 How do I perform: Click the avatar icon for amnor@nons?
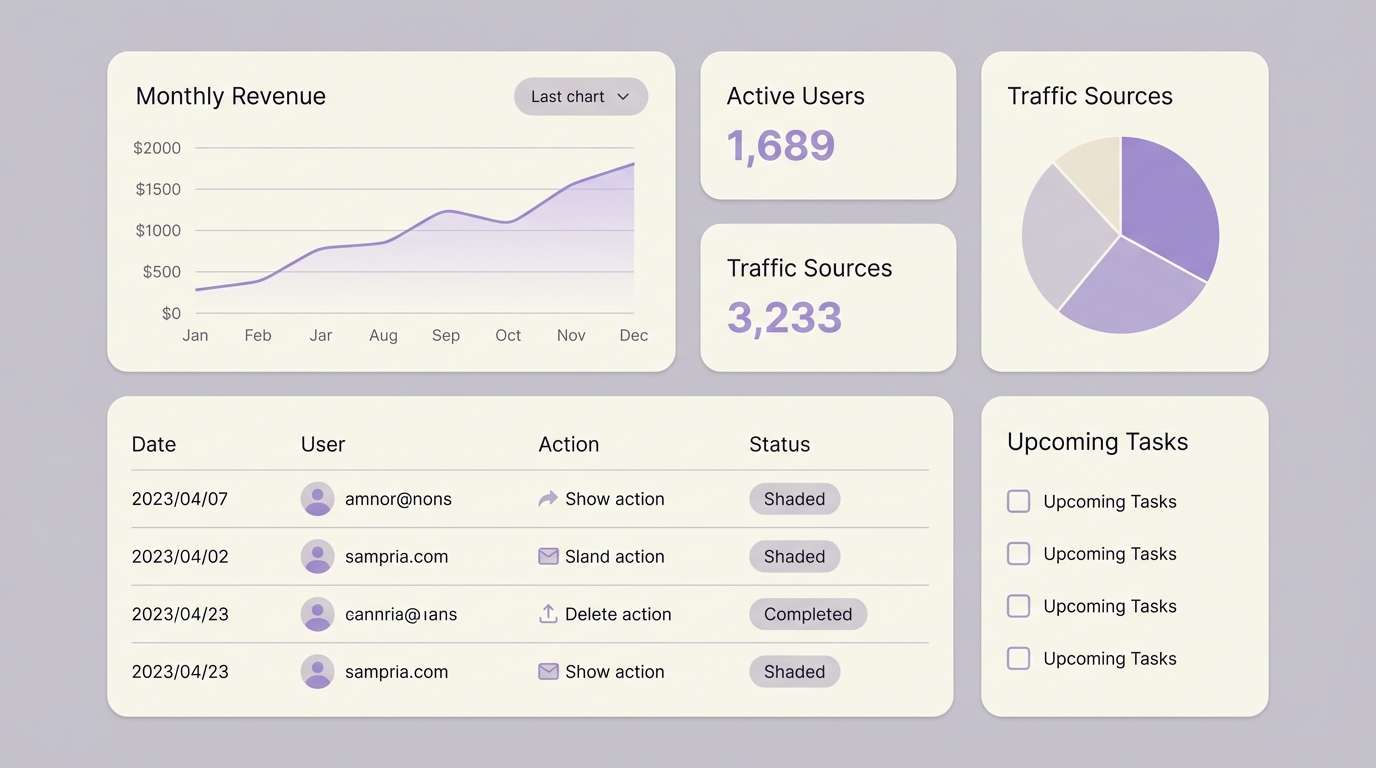click(x=317, y=499)
